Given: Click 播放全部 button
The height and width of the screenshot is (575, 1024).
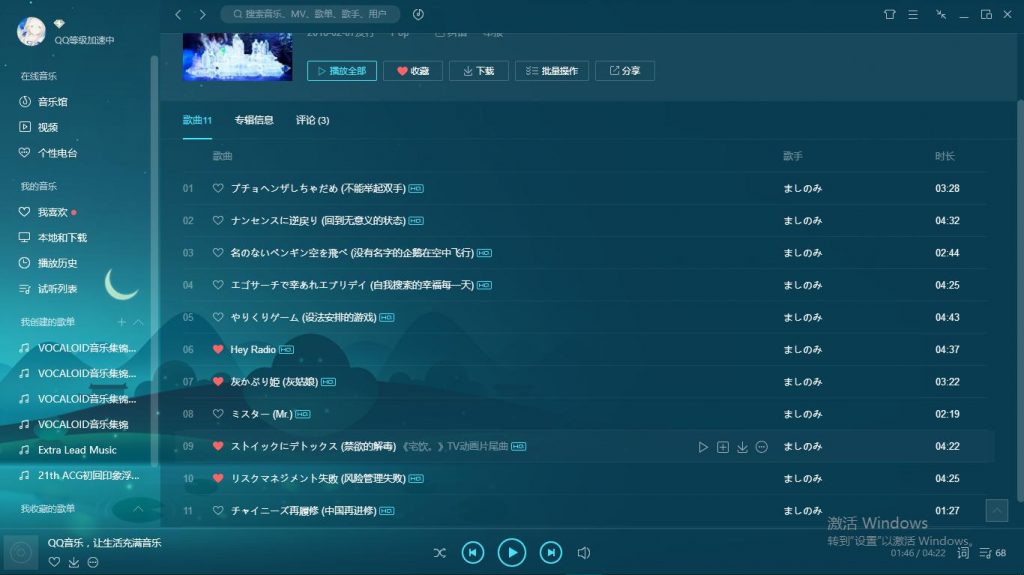Looking at the screenshot, I should click(x=342, y=71).
